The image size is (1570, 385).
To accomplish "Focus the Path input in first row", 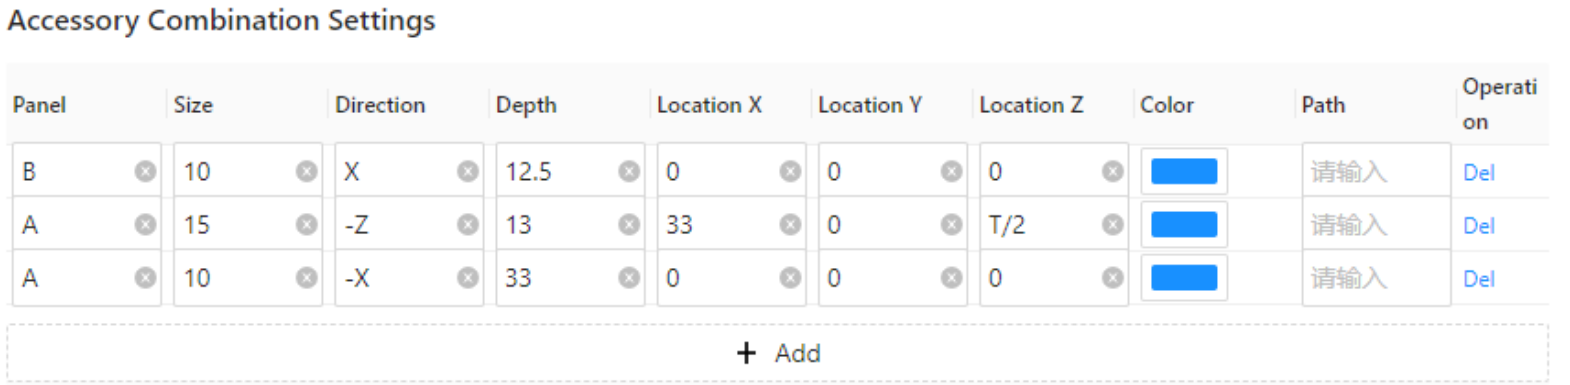I will 1376,172.
